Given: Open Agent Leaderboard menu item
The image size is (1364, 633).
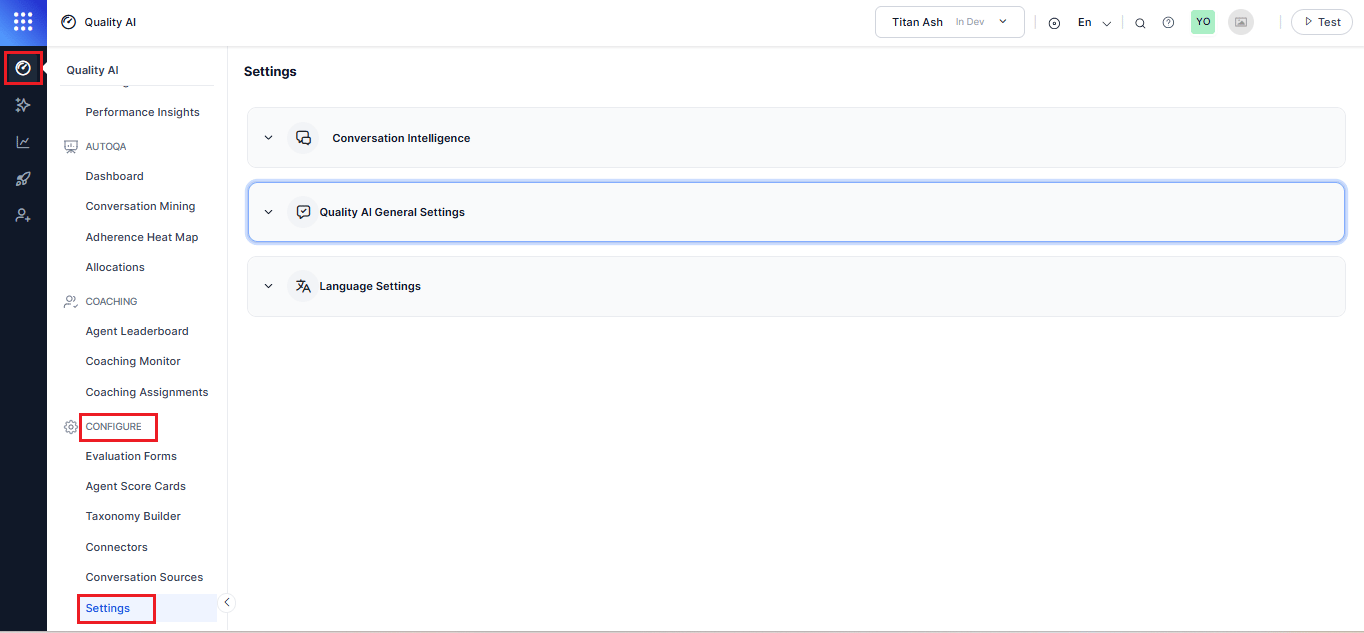Looking at the screenshot, I should click(x=137, y=331).
